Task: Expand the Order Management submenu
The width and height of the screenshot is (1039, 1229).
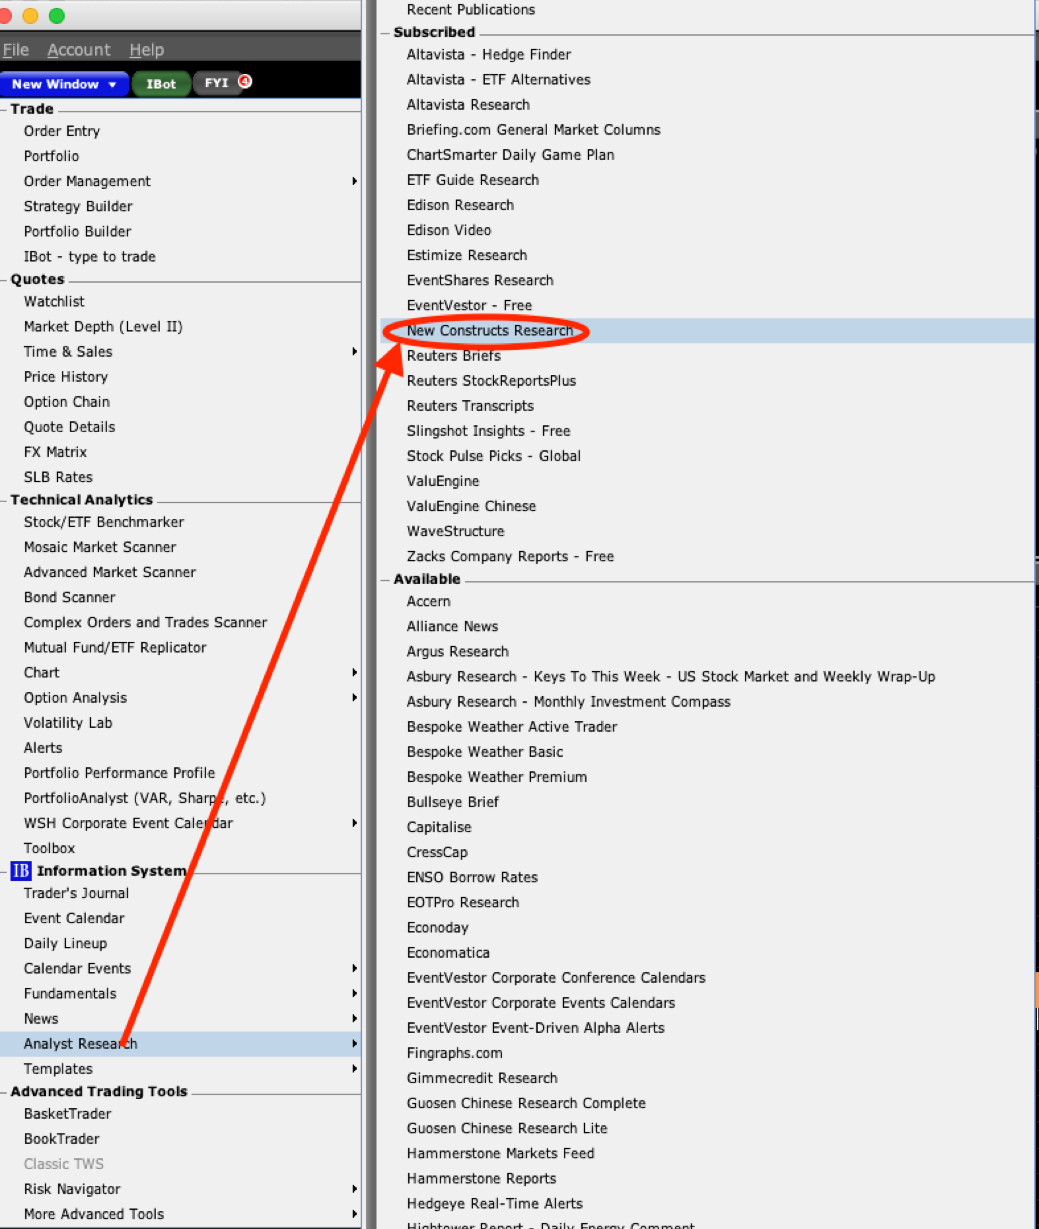Action: pyautogui.click(x=354, y=181)
